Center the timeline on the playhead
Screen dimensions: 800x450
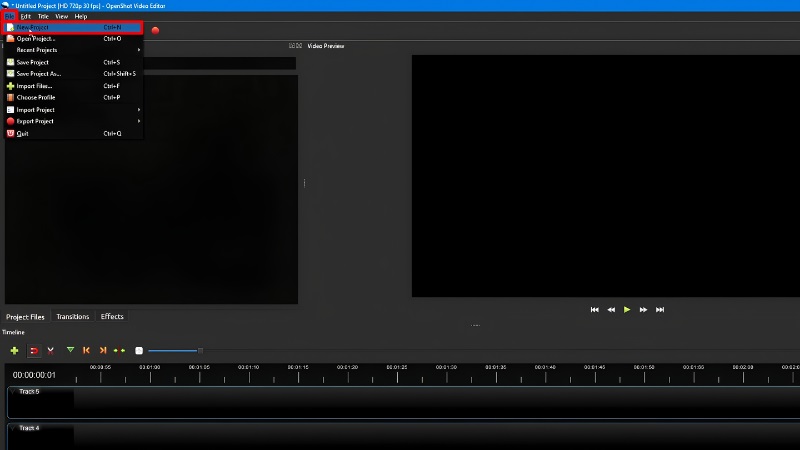point(119,351)
